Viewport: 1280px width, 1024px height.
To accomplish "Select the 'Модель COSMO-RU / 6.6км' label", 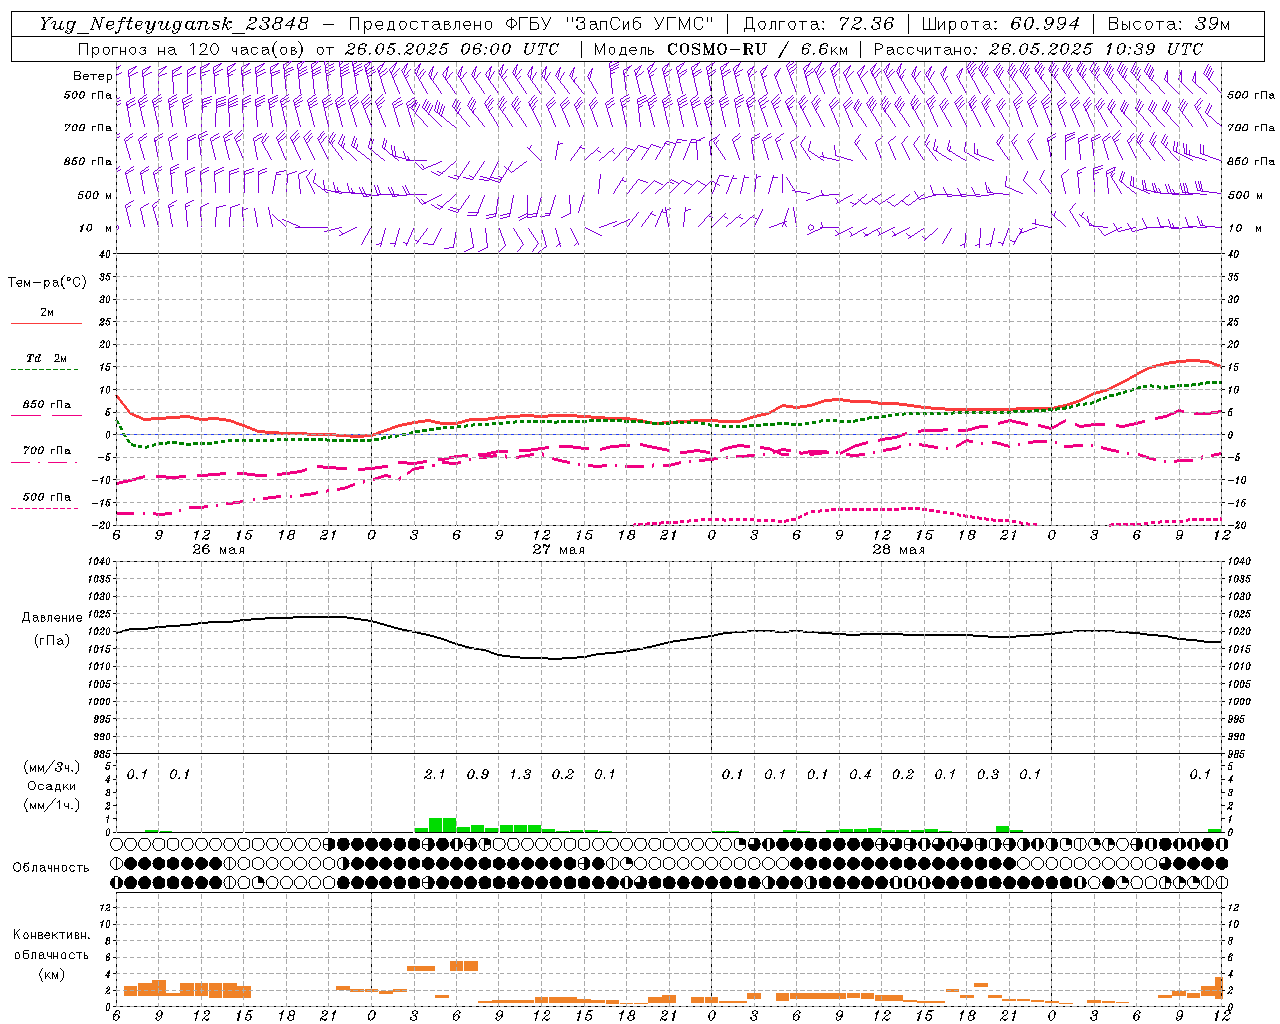I will coord(721,49).
